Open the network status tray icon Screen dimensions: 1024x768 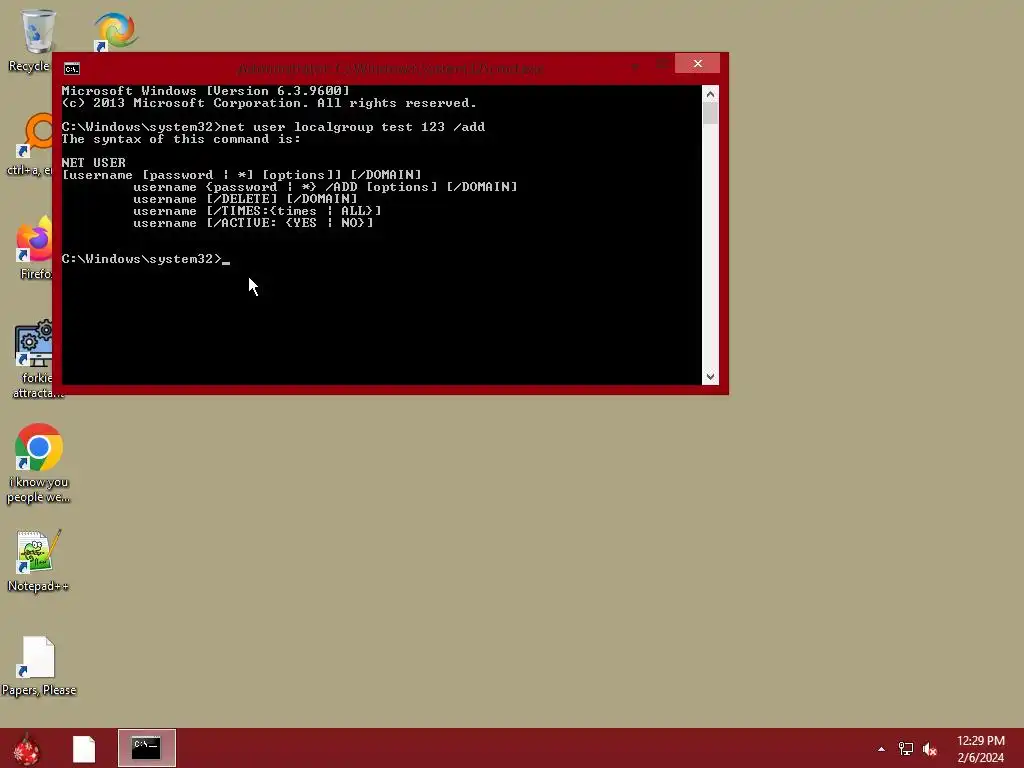[x=905, y=749]
